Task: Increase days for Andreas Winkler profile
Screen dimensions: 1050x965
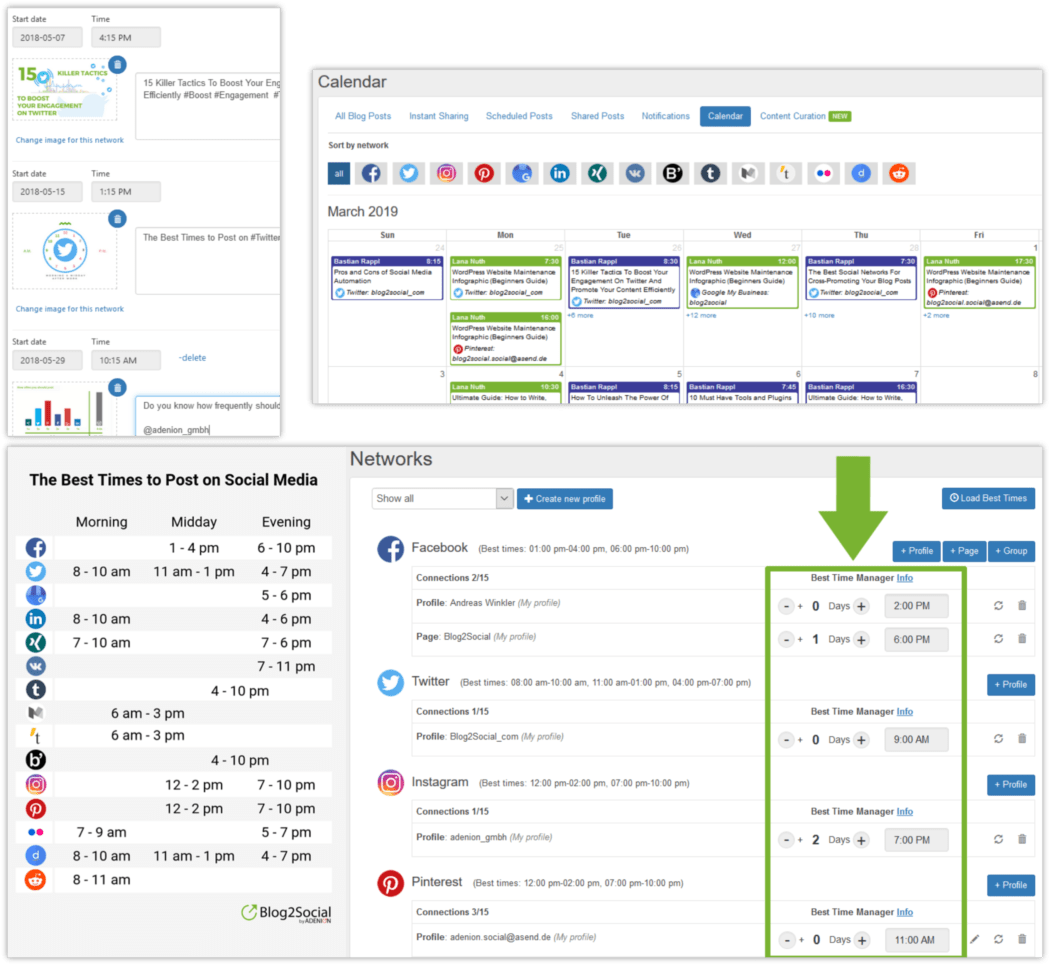Action: point(861,606)
